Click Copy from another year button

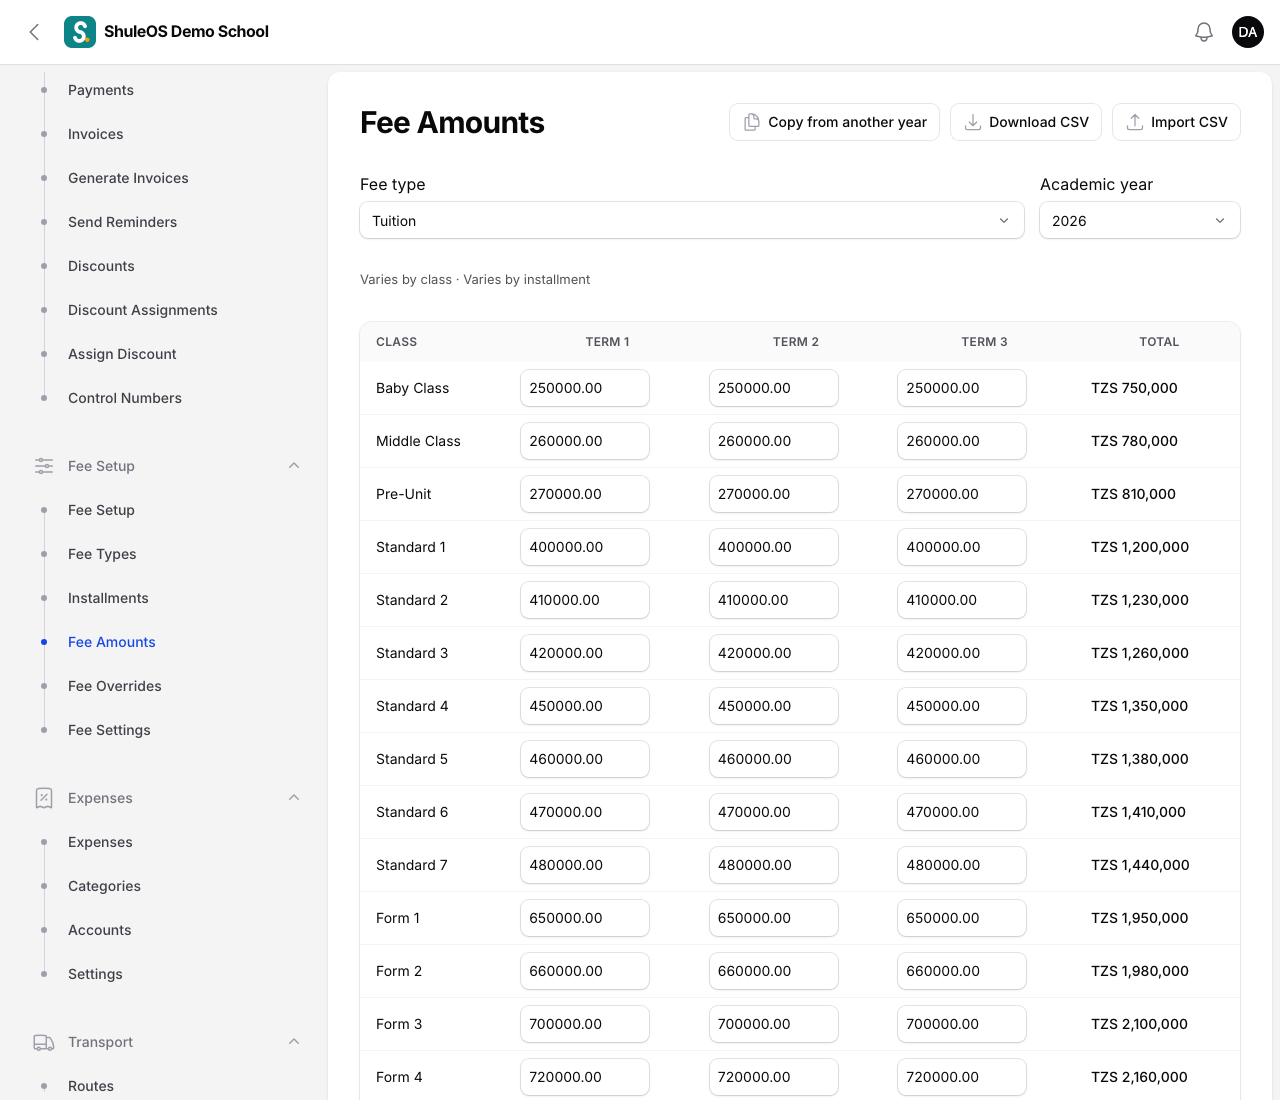click(x=834, y=122)
